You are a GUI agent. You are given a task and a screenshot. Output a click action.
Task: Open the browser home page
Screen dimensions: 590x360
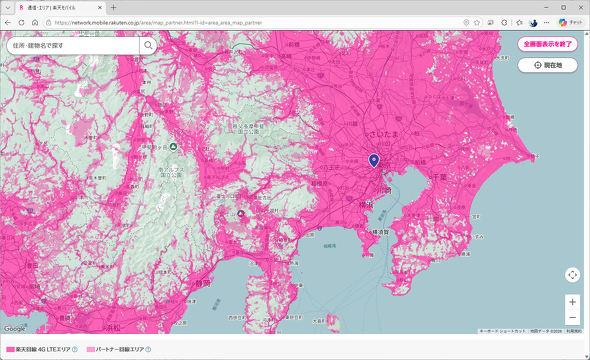click(35, 23)
